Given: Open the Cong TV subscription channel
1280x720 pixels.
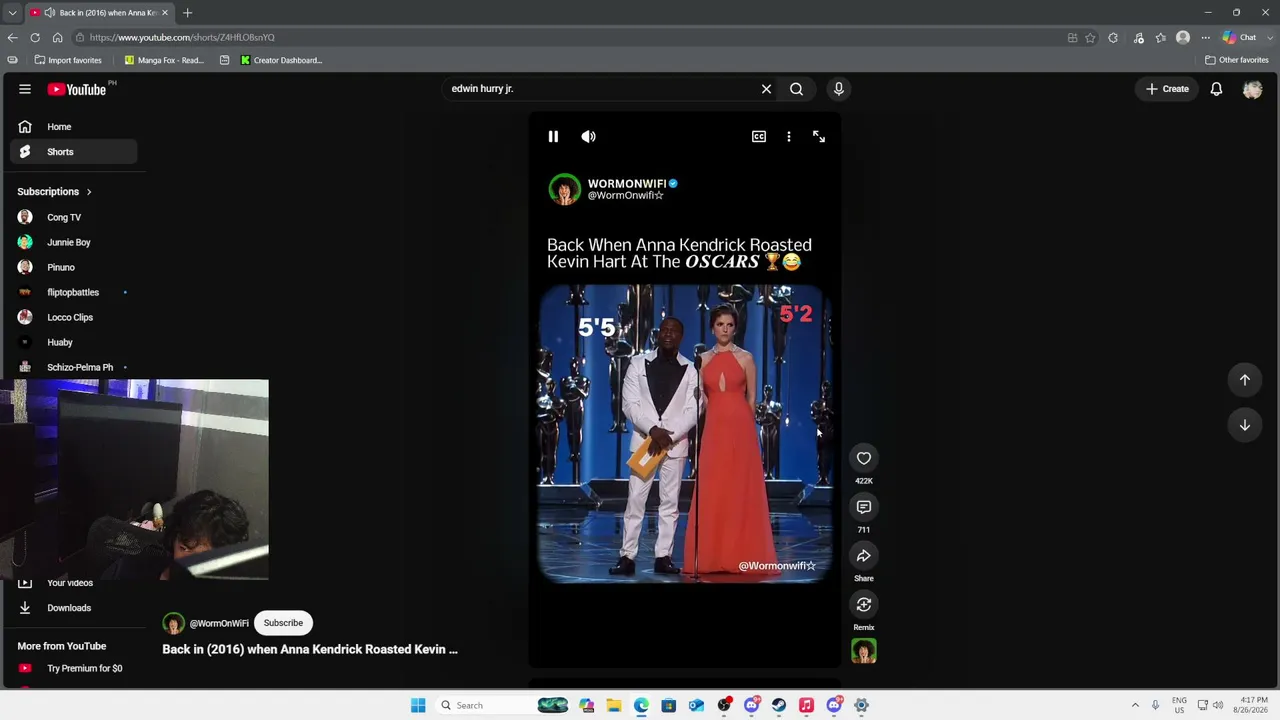Looking at the screenshot, I should click(74, 217).
